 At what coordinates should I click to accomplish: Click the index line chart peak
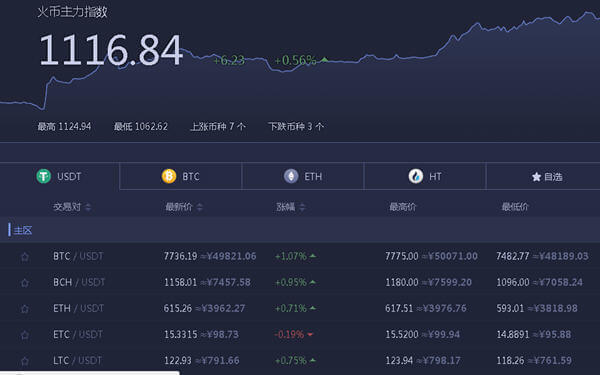pyautogui.click(x=586, y=13)
